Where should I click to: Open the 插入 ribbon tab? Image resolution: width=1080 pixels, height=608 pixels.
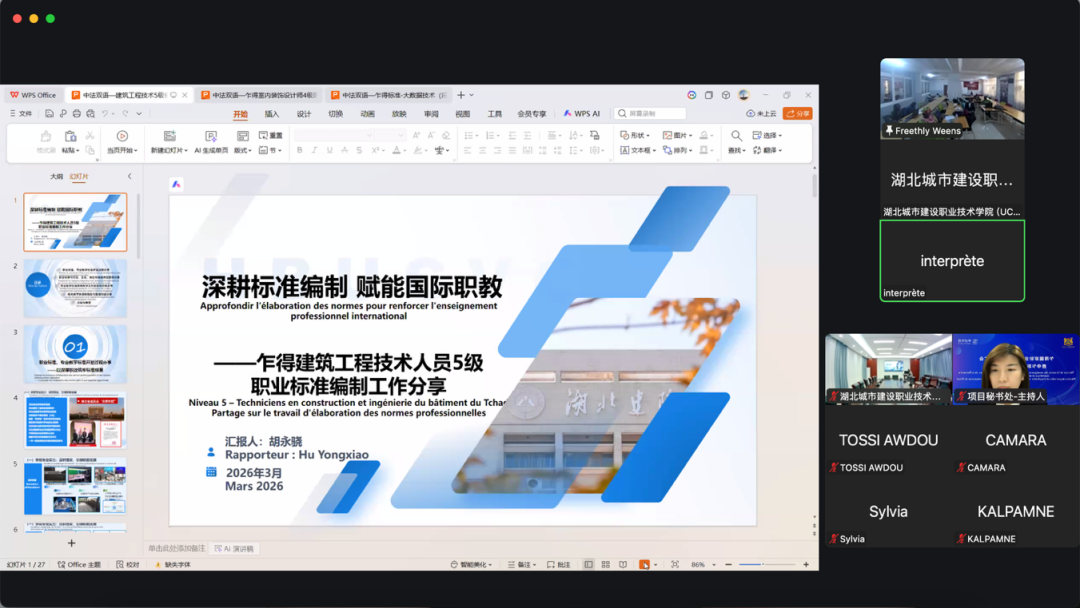[272, 114]
